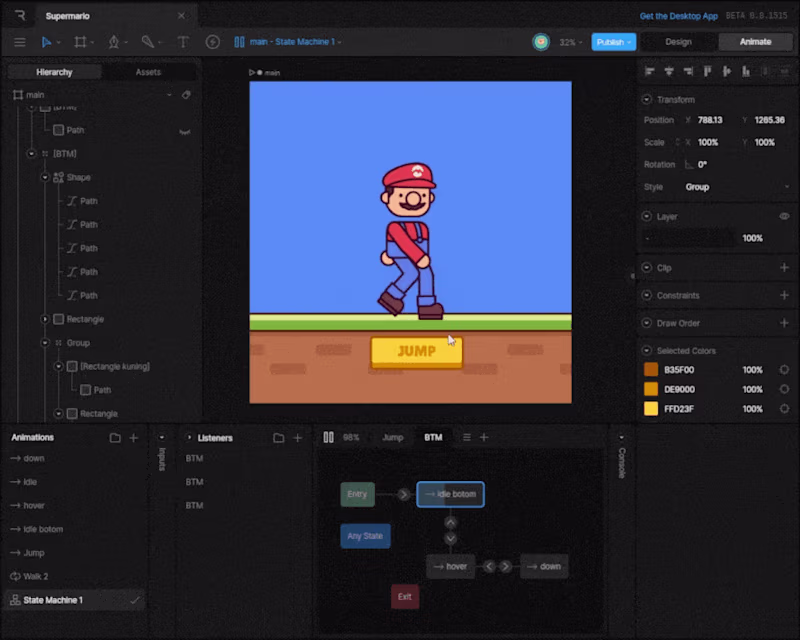This screenshot has width=800, height=640.
Task: Collapse the Selected Colors section
Action: click(646, 351)
